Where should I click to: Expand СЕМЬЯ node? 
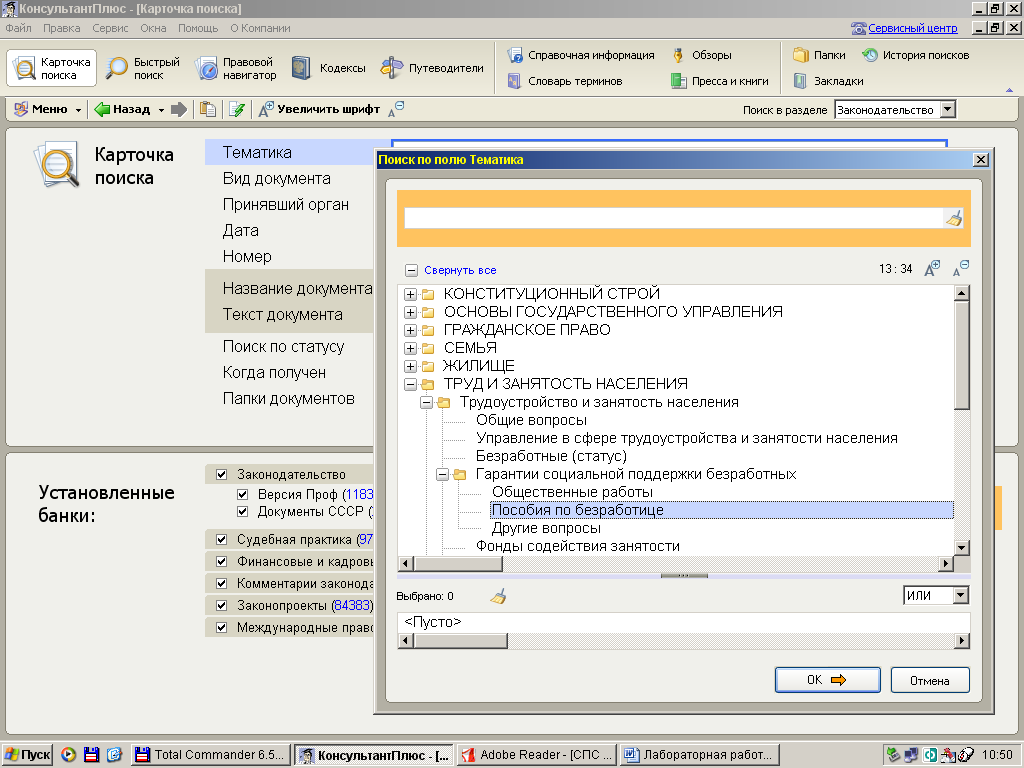(410, 348)
